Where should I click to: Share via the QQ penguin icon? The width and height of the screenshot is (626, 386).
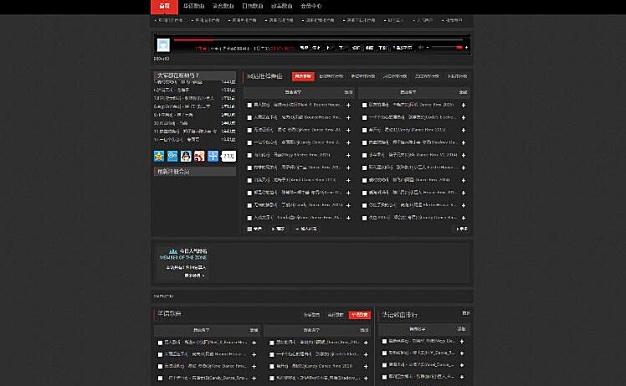coord(186,156)
